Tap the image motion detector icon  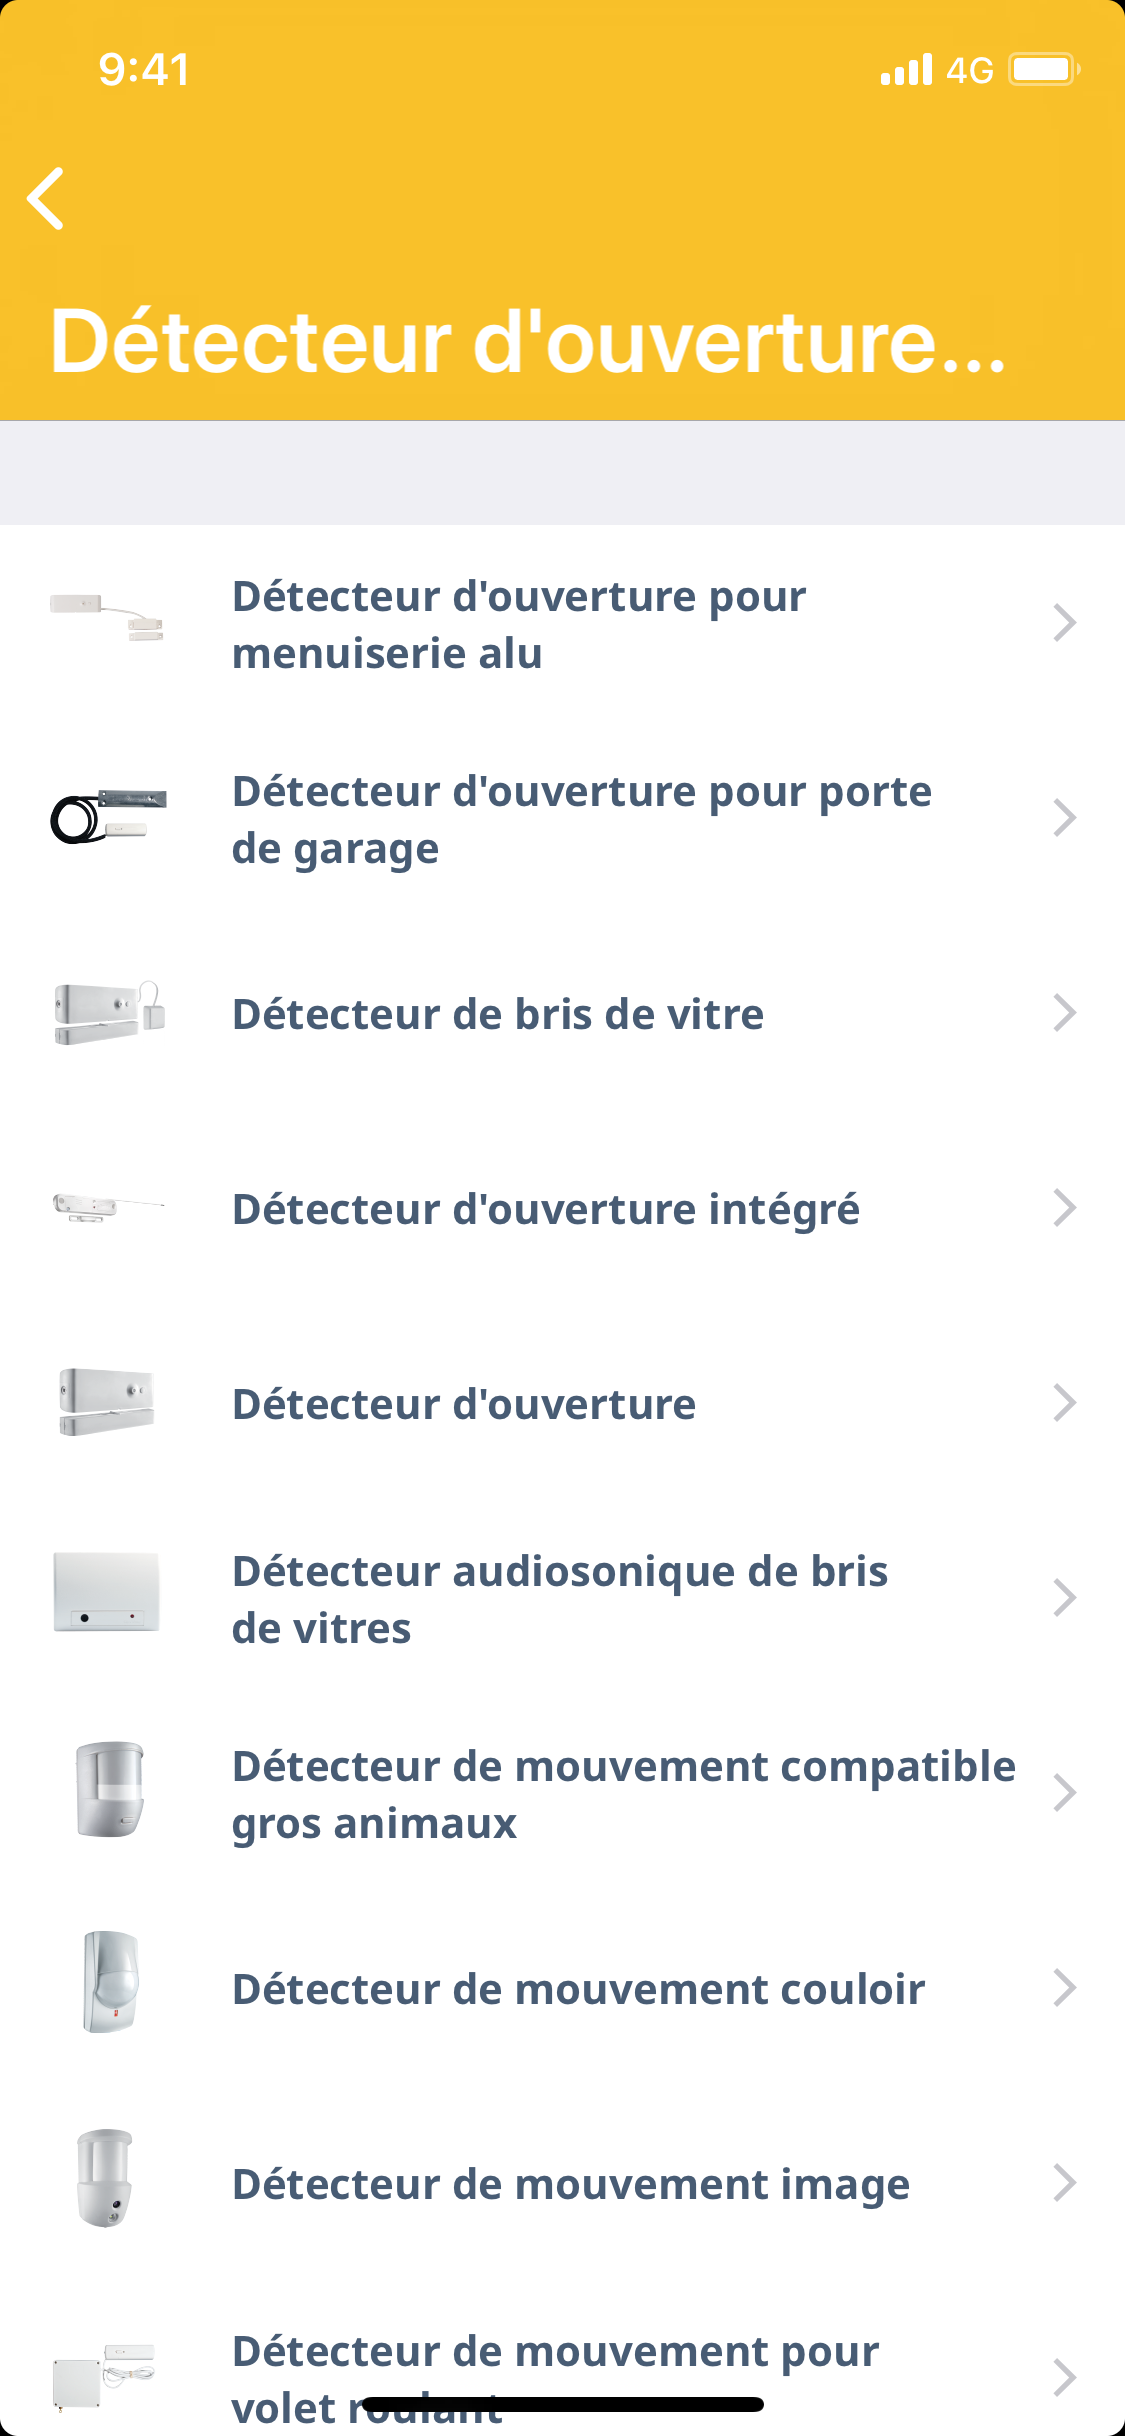pos(105,2178)
